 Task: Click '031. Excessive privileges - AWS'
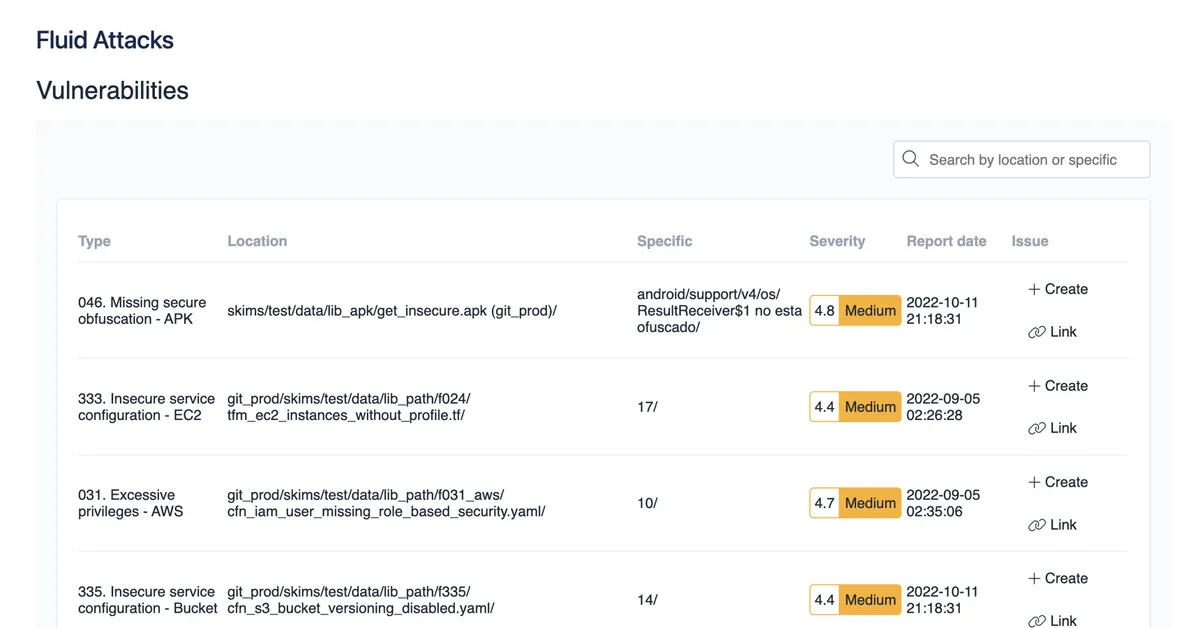tap(130, 503)
